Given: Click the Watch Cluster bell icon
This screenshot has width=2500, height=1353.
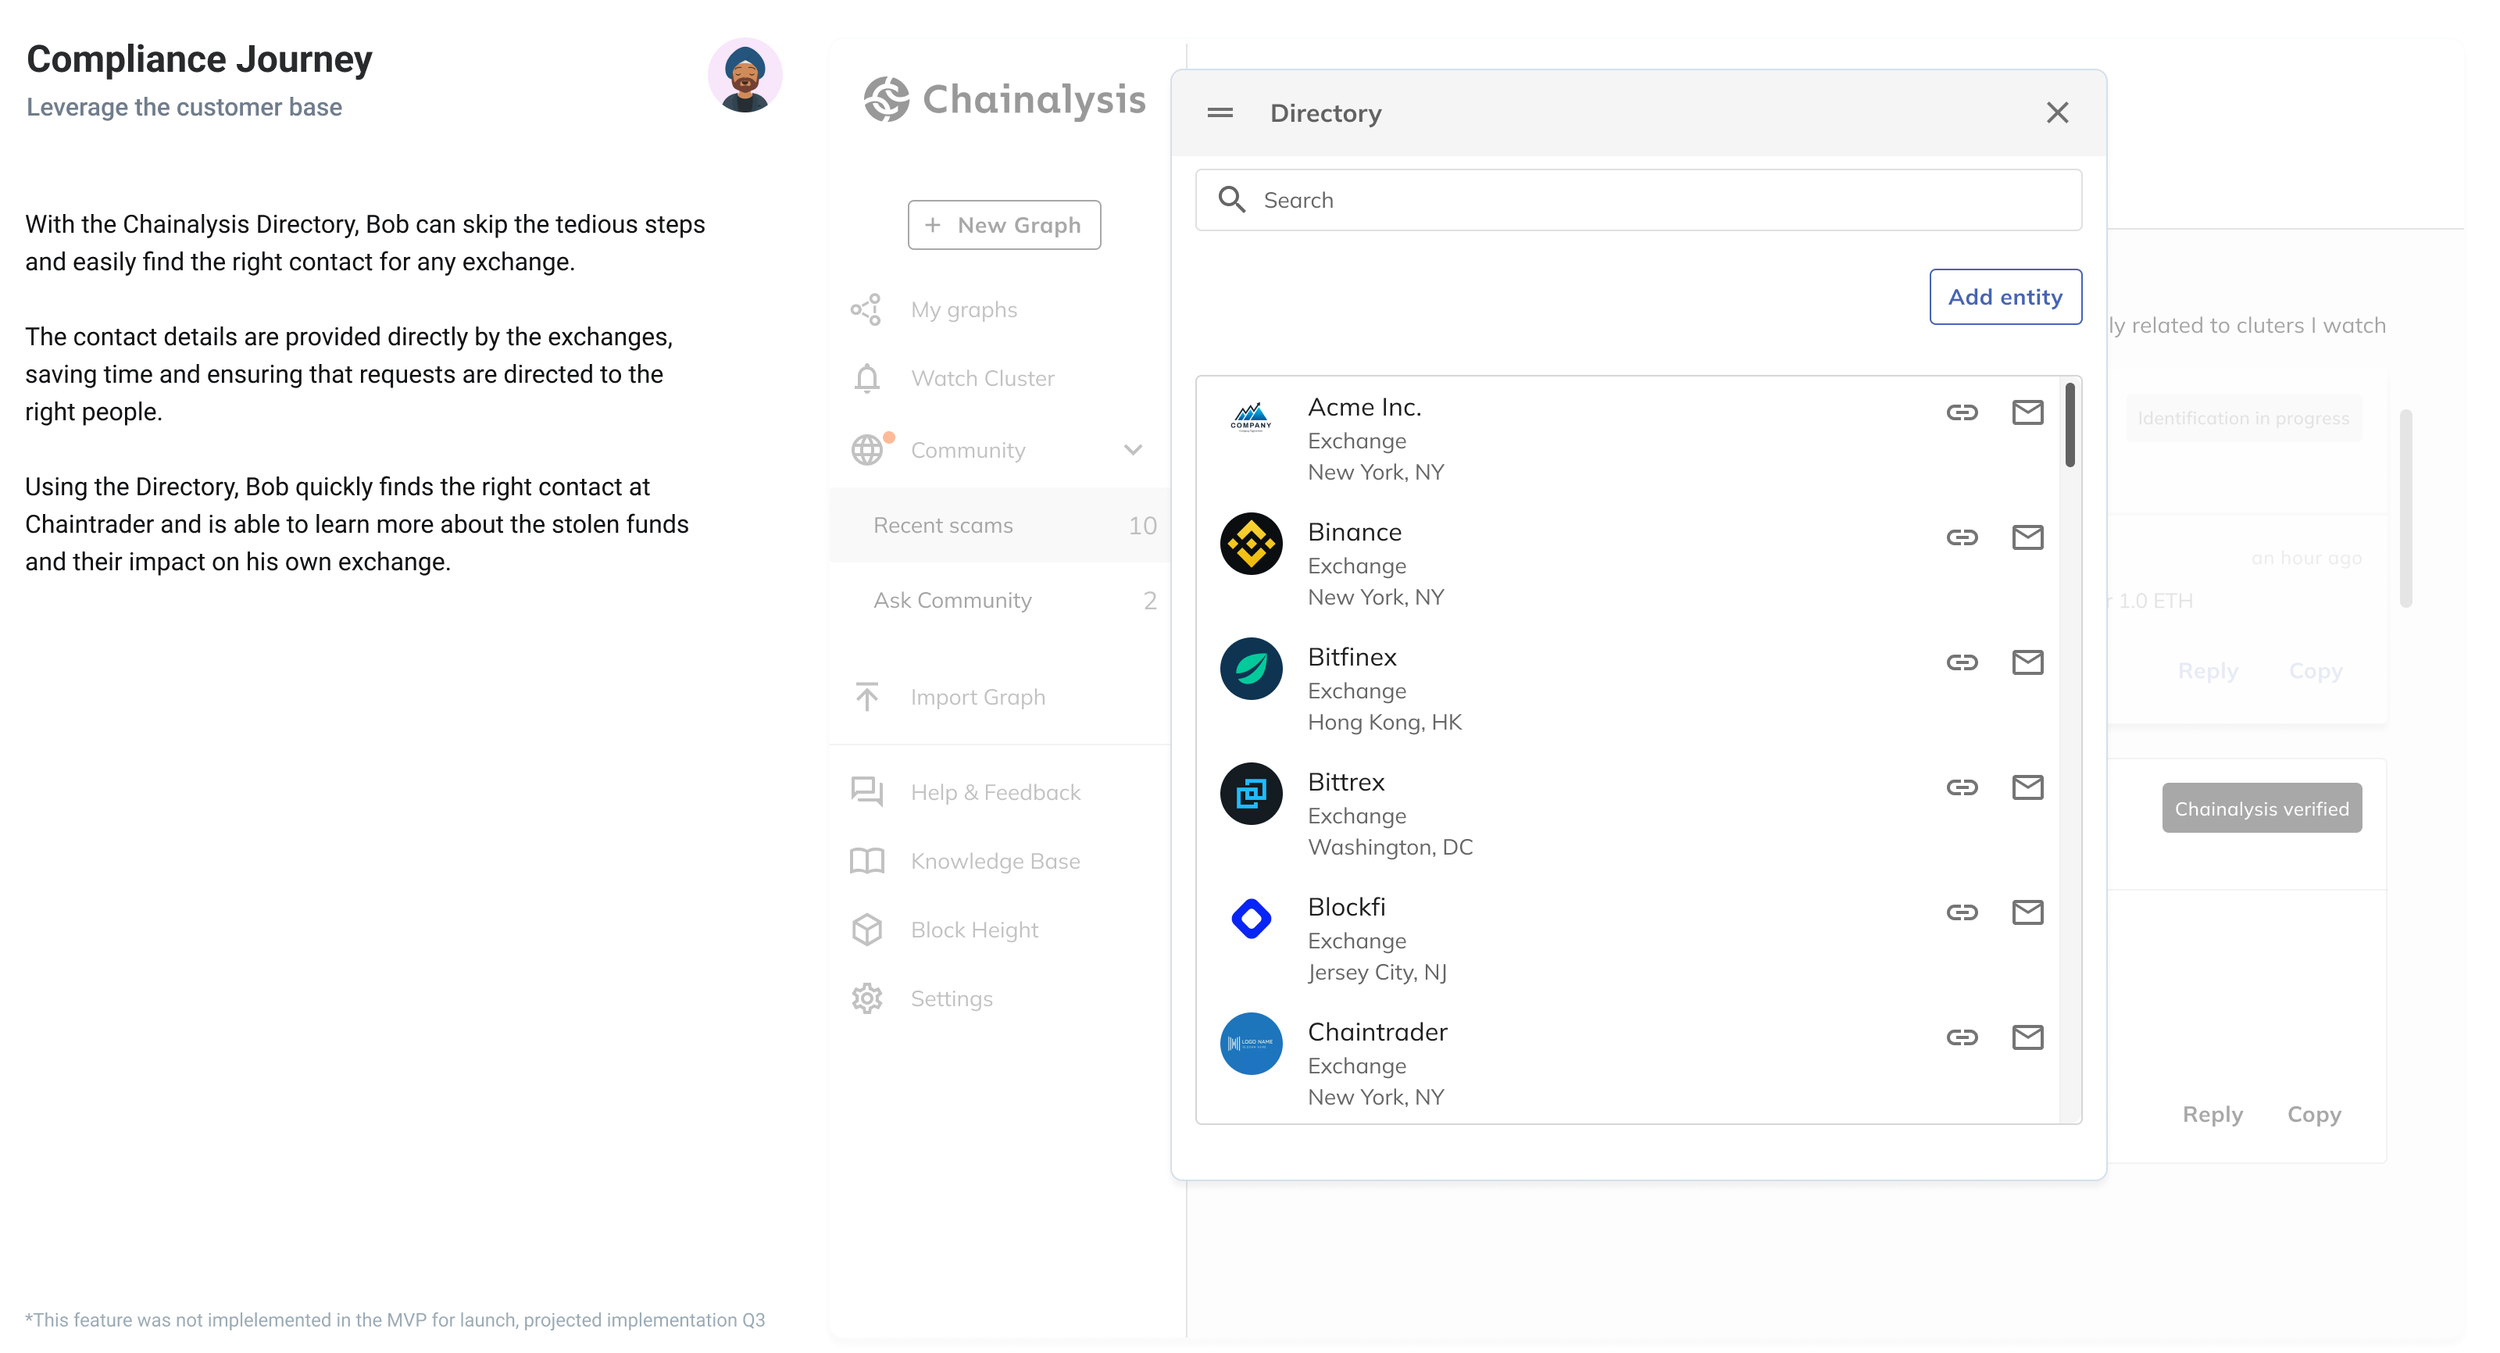Looking at the screenshot, I should [866, 379].
